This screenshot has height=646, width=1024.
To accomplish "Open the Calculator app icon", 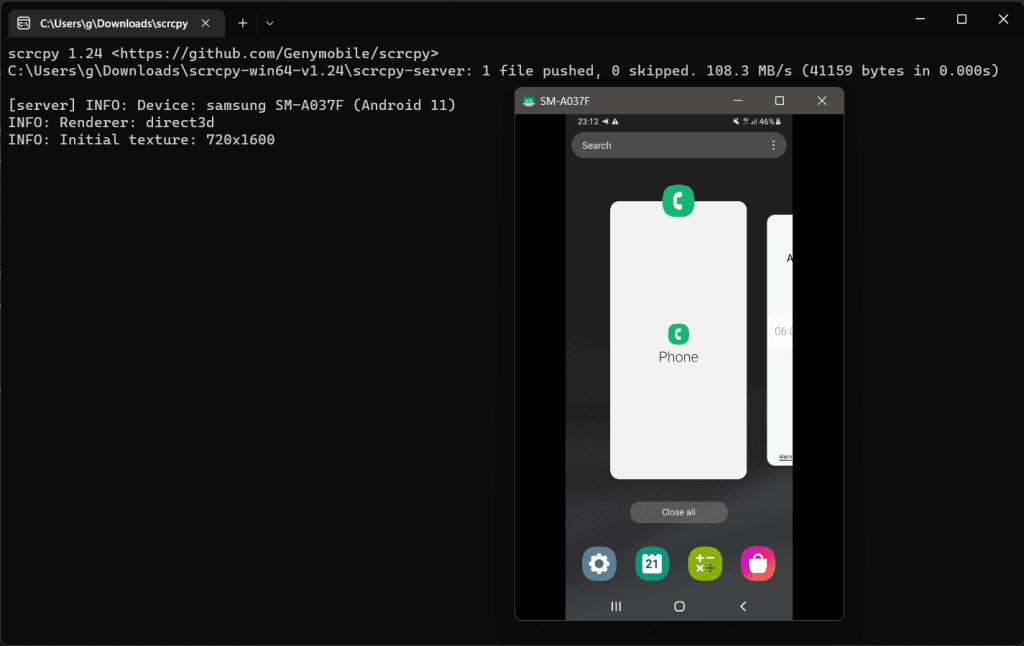I will pos(705,564).
